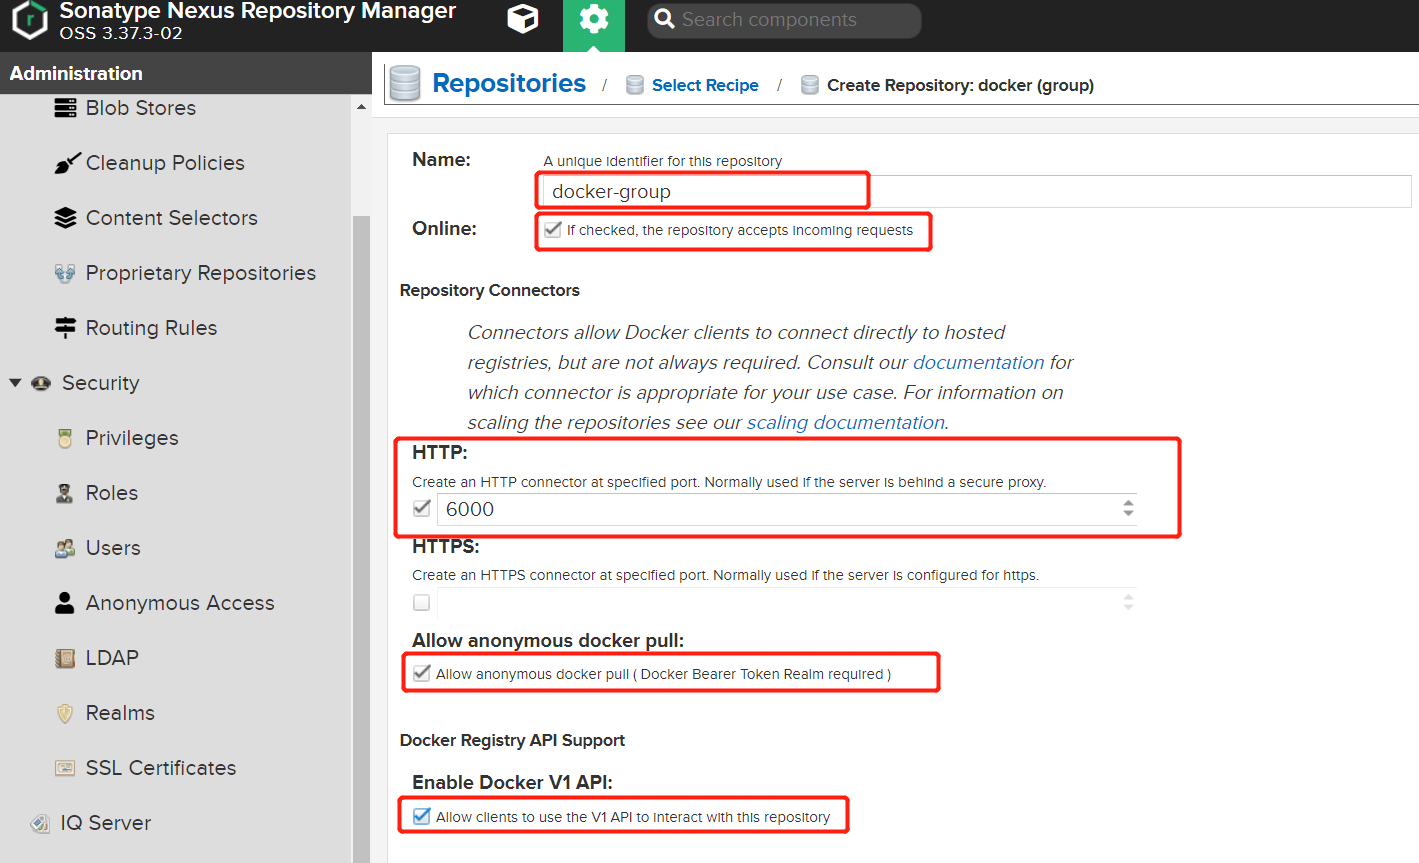Click the Sonatype Nexus Repository Manager title
The width and height of the screenshot is (1419, 863).
click(258, 11)
